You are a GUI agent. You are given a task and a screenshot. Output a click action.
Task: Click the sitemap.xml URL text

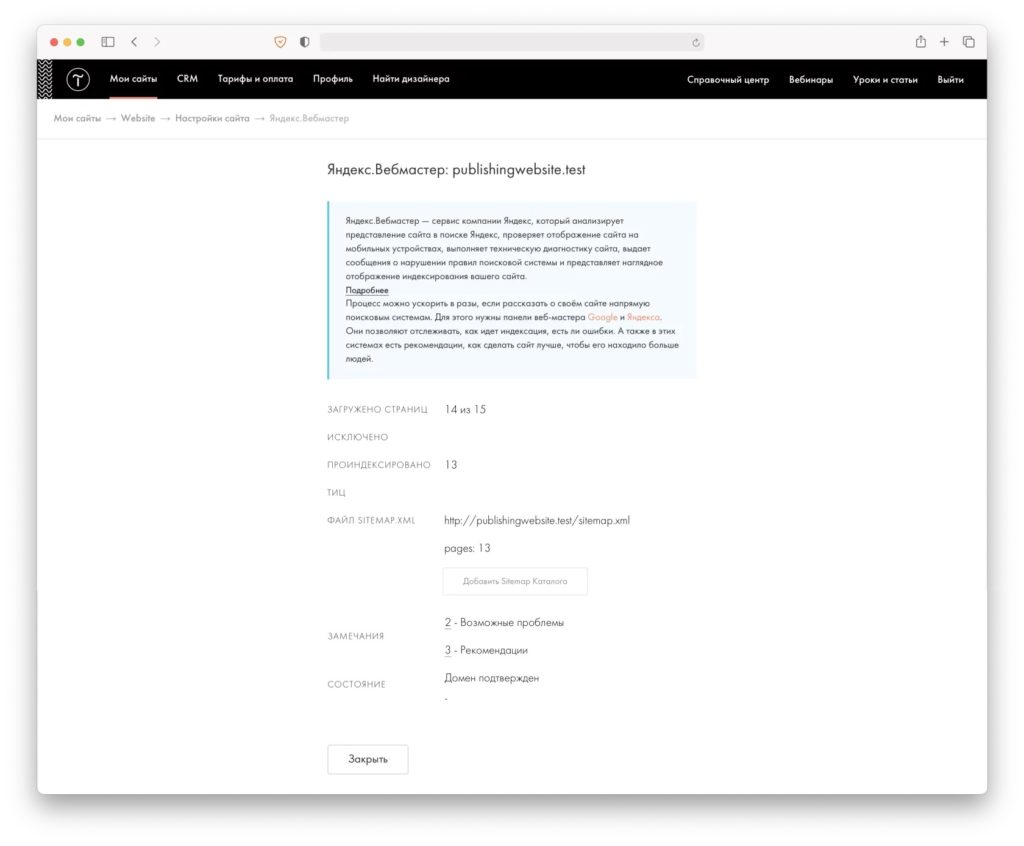click(537, 521)
